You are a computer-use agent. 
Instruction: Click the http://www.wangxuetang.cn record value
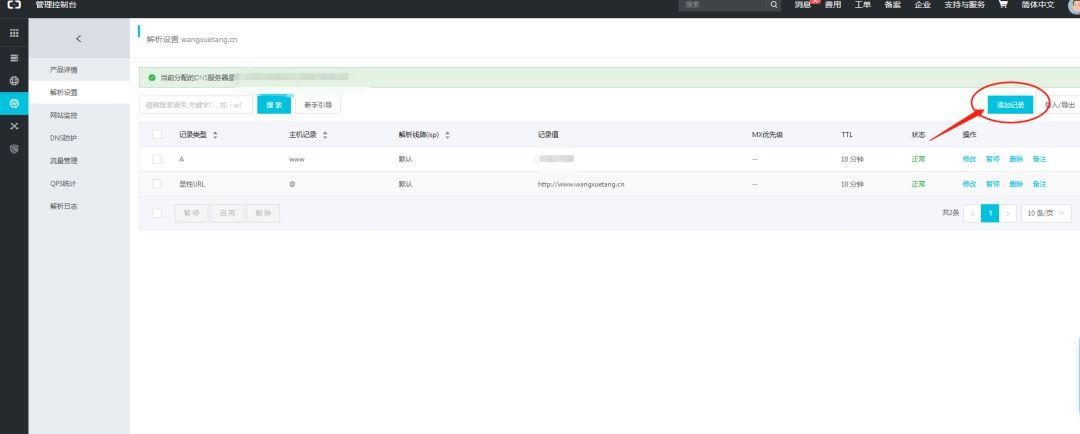click(x=581, y=184)
